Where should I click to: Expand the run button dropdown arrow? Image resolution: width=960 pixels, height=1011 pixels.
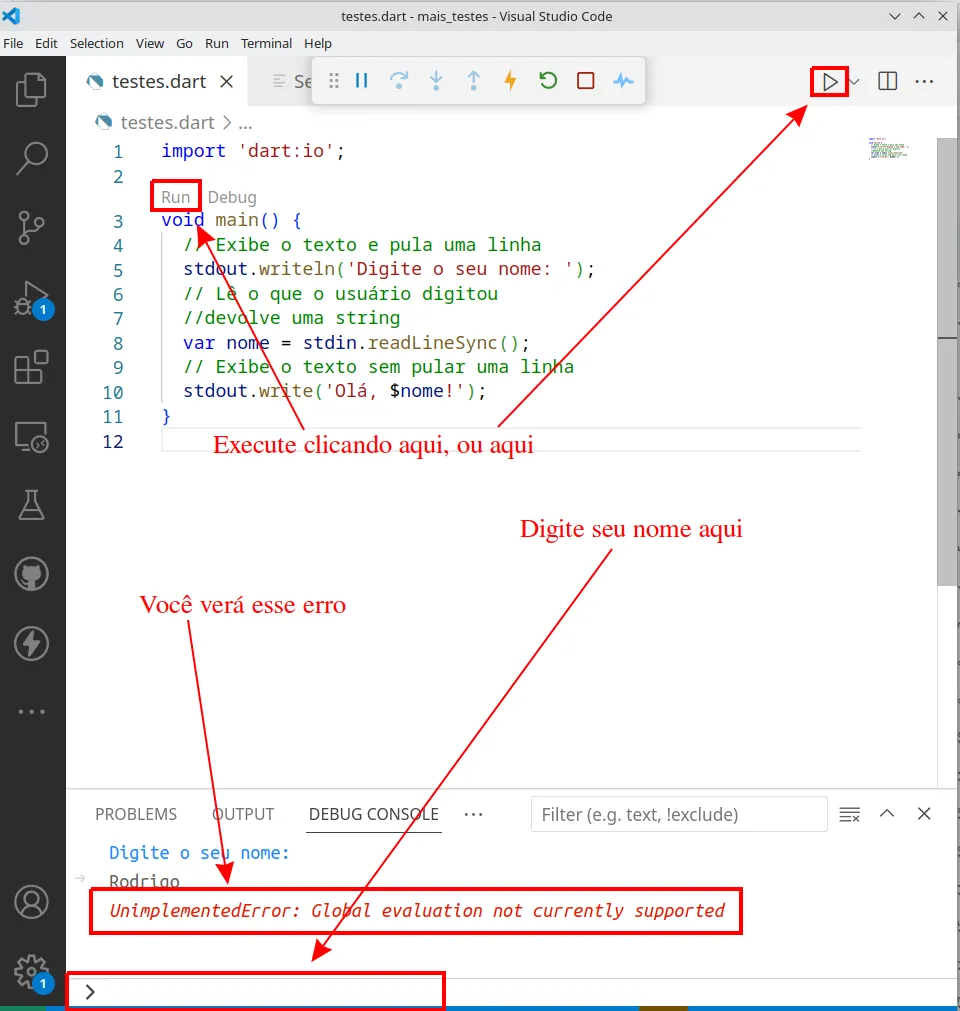pos(854,82)
